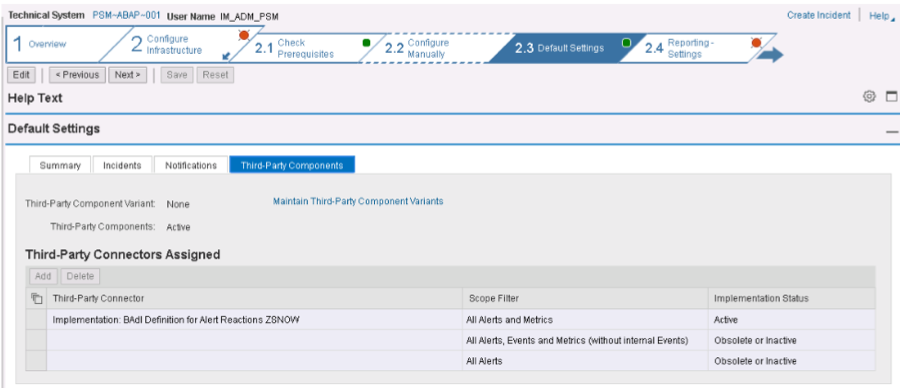The image size is (900, 388).
Task: Select row selector for All Alerts, Events and Metrics
Action: [x=36, y=340]
